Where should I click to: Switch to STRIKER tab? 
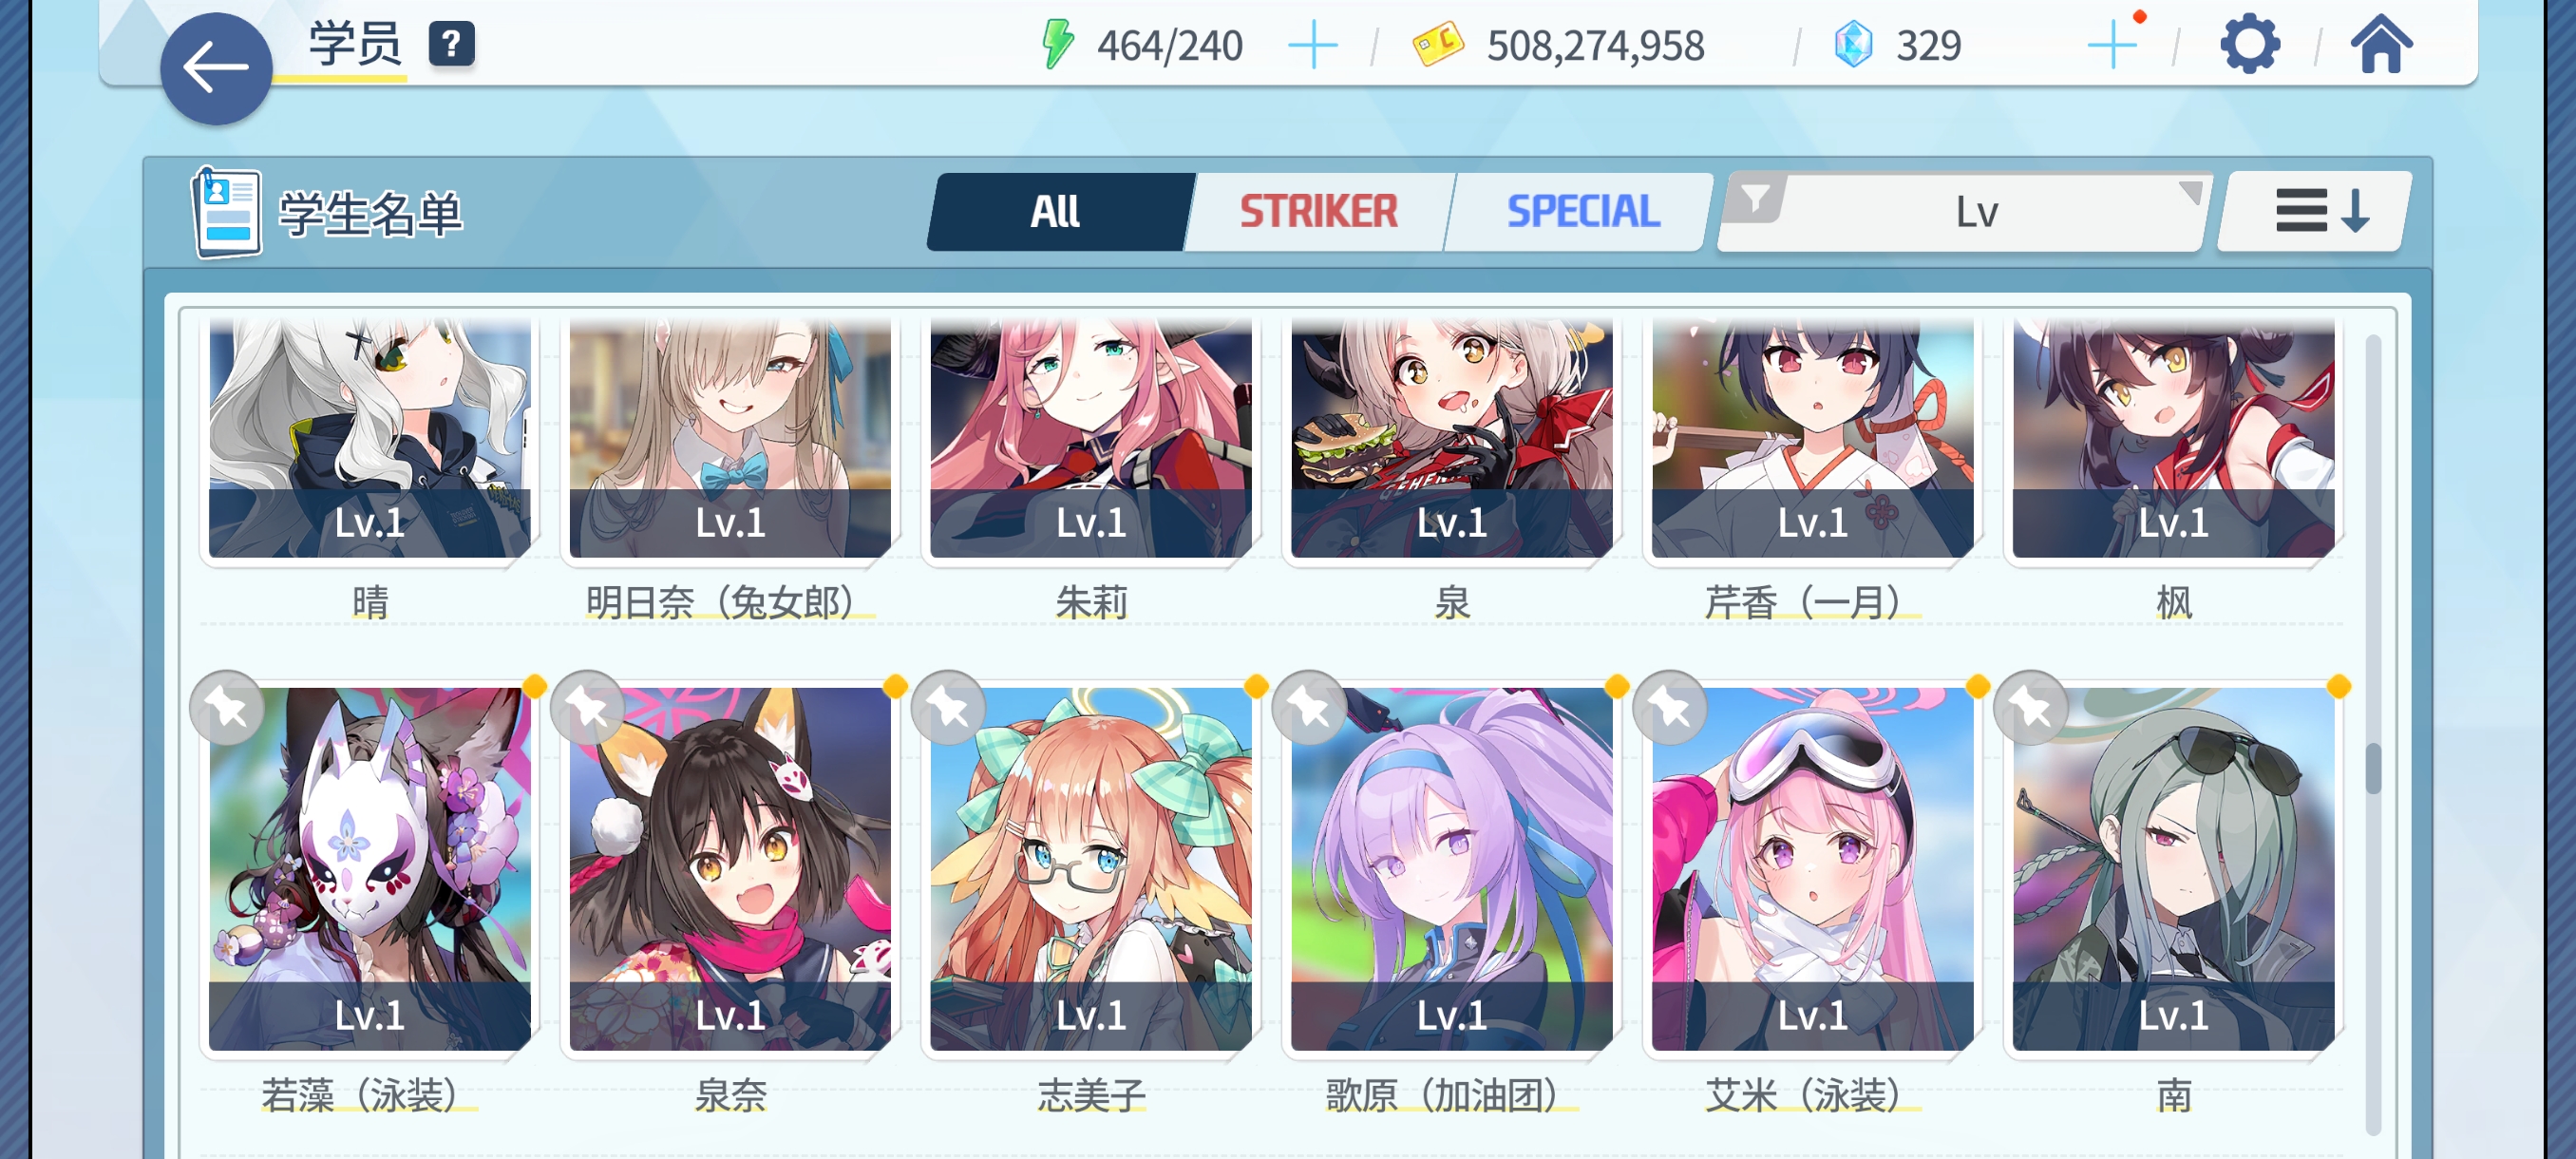(1319, 212)
